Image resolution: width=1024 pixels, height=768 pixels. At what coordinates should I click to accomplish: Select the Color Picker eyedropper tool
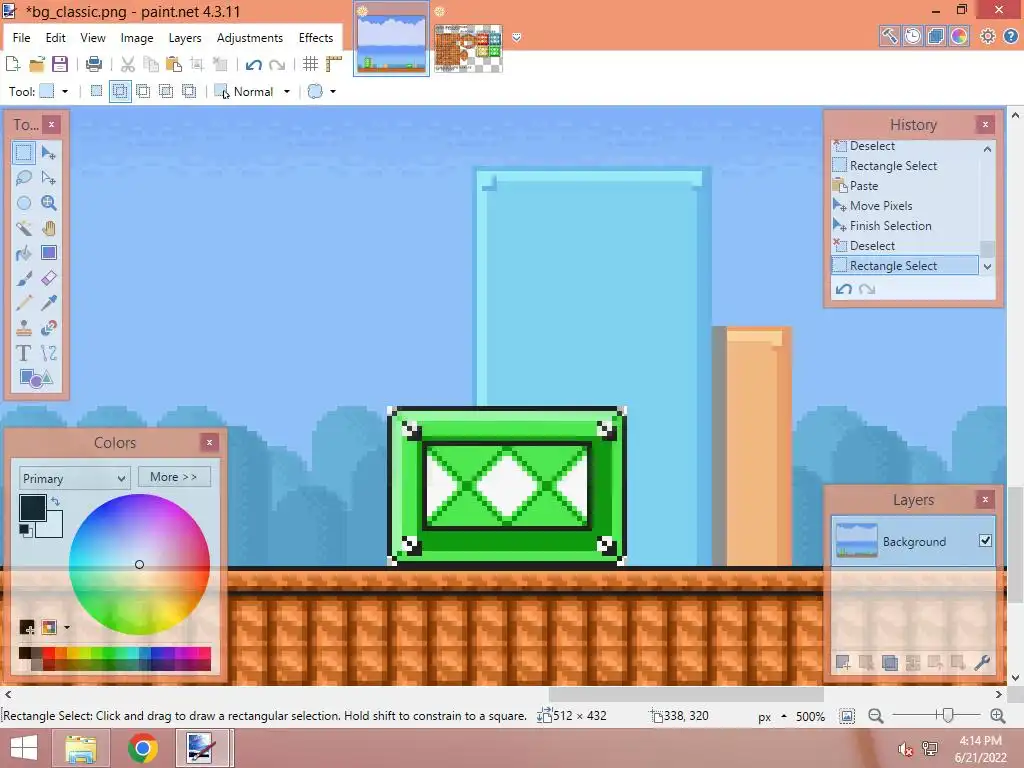48,303
